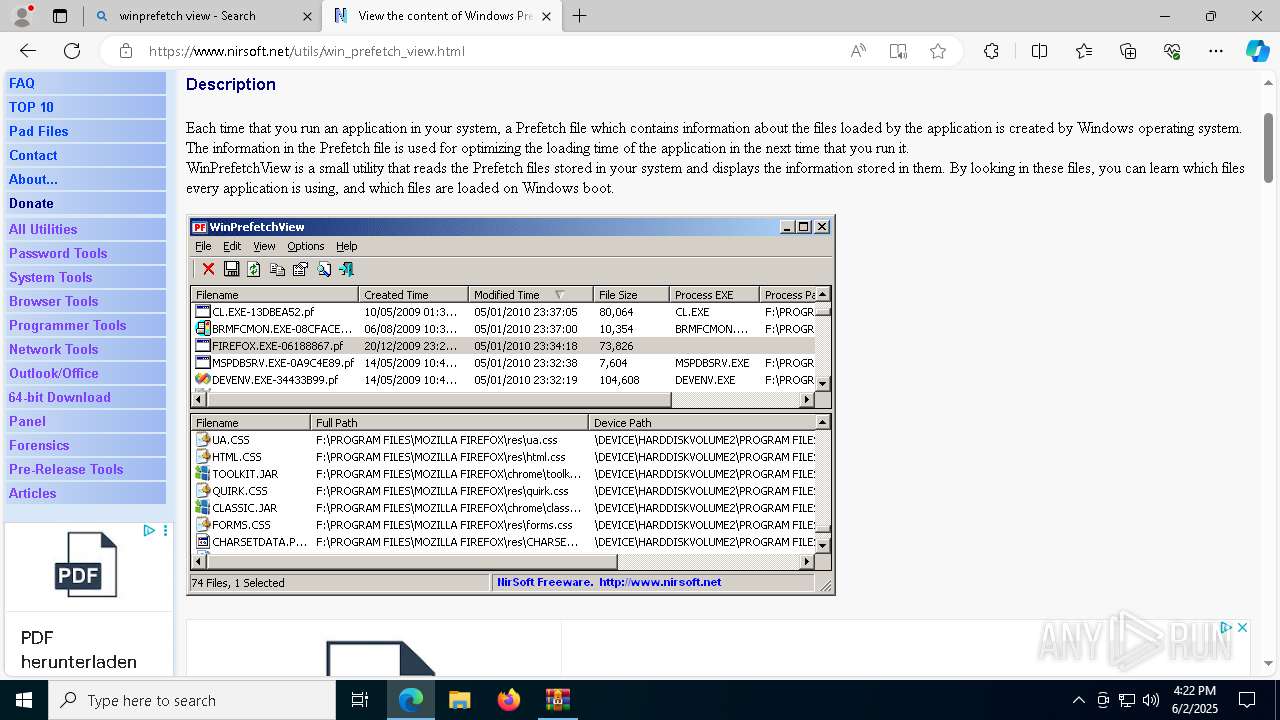Open Favorites list icon
The width and height of the screenshot is (1280, 720).
[1084, 51]
